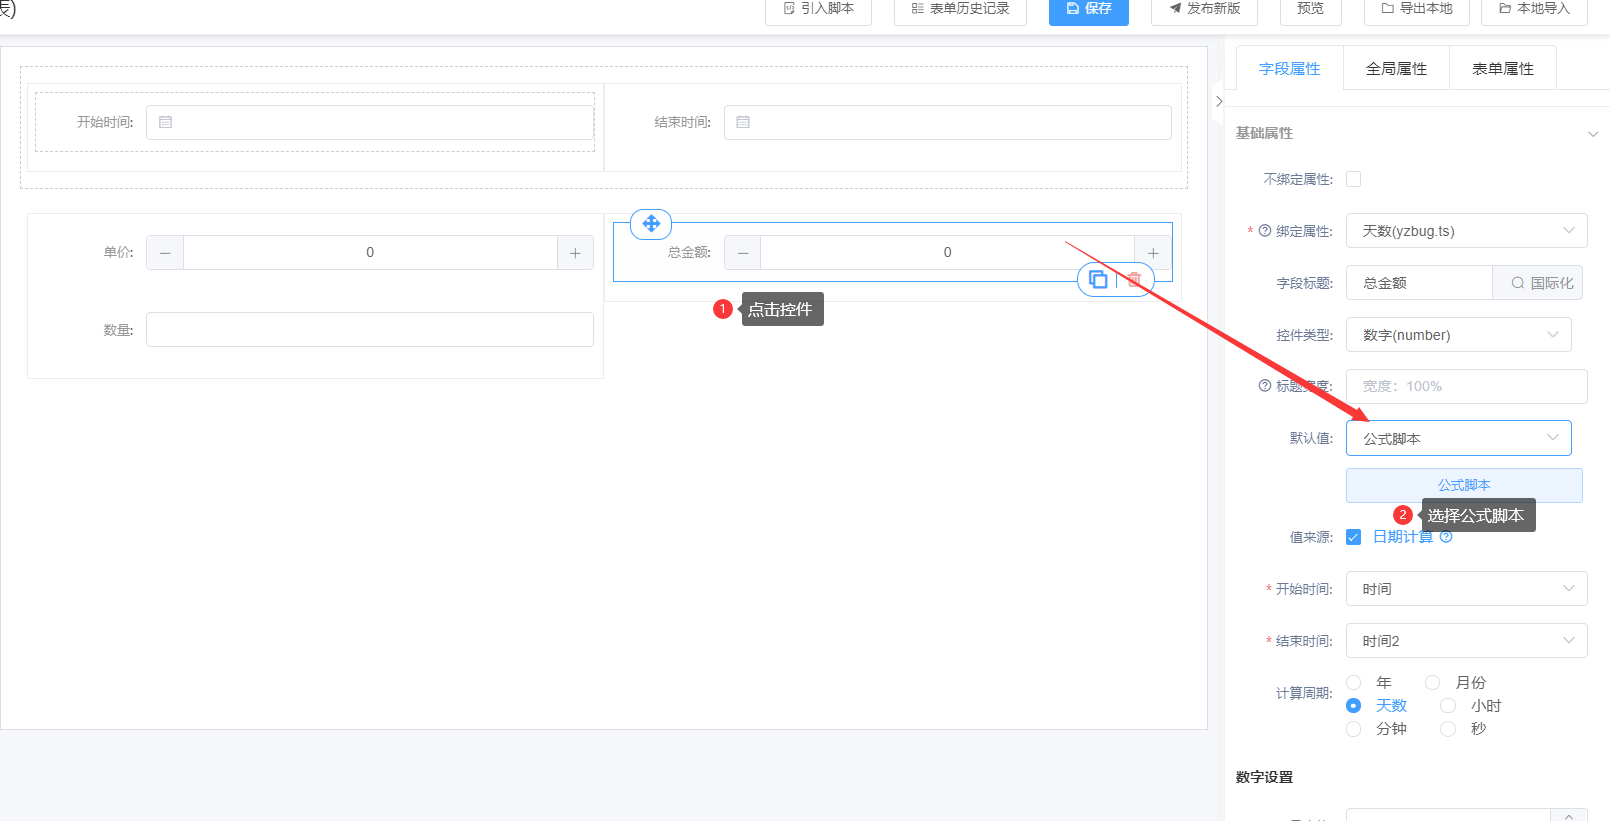
Task: Open the 绑定属性 dropdown
Action: (x=1466, y=231)
